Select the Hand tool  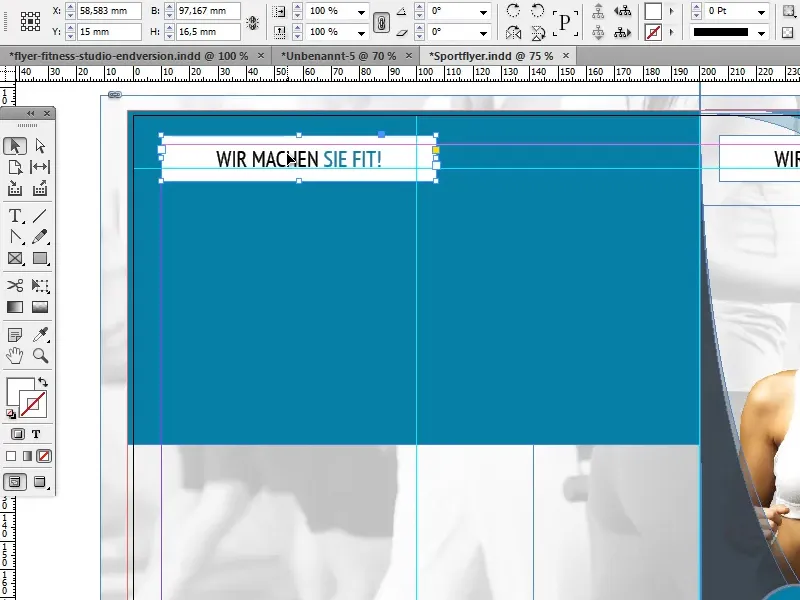coord(15,356)
